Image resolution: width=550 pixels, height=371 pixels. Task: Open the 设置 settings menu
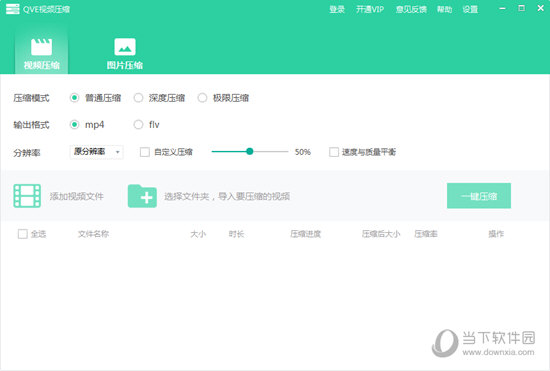(470, 9)
